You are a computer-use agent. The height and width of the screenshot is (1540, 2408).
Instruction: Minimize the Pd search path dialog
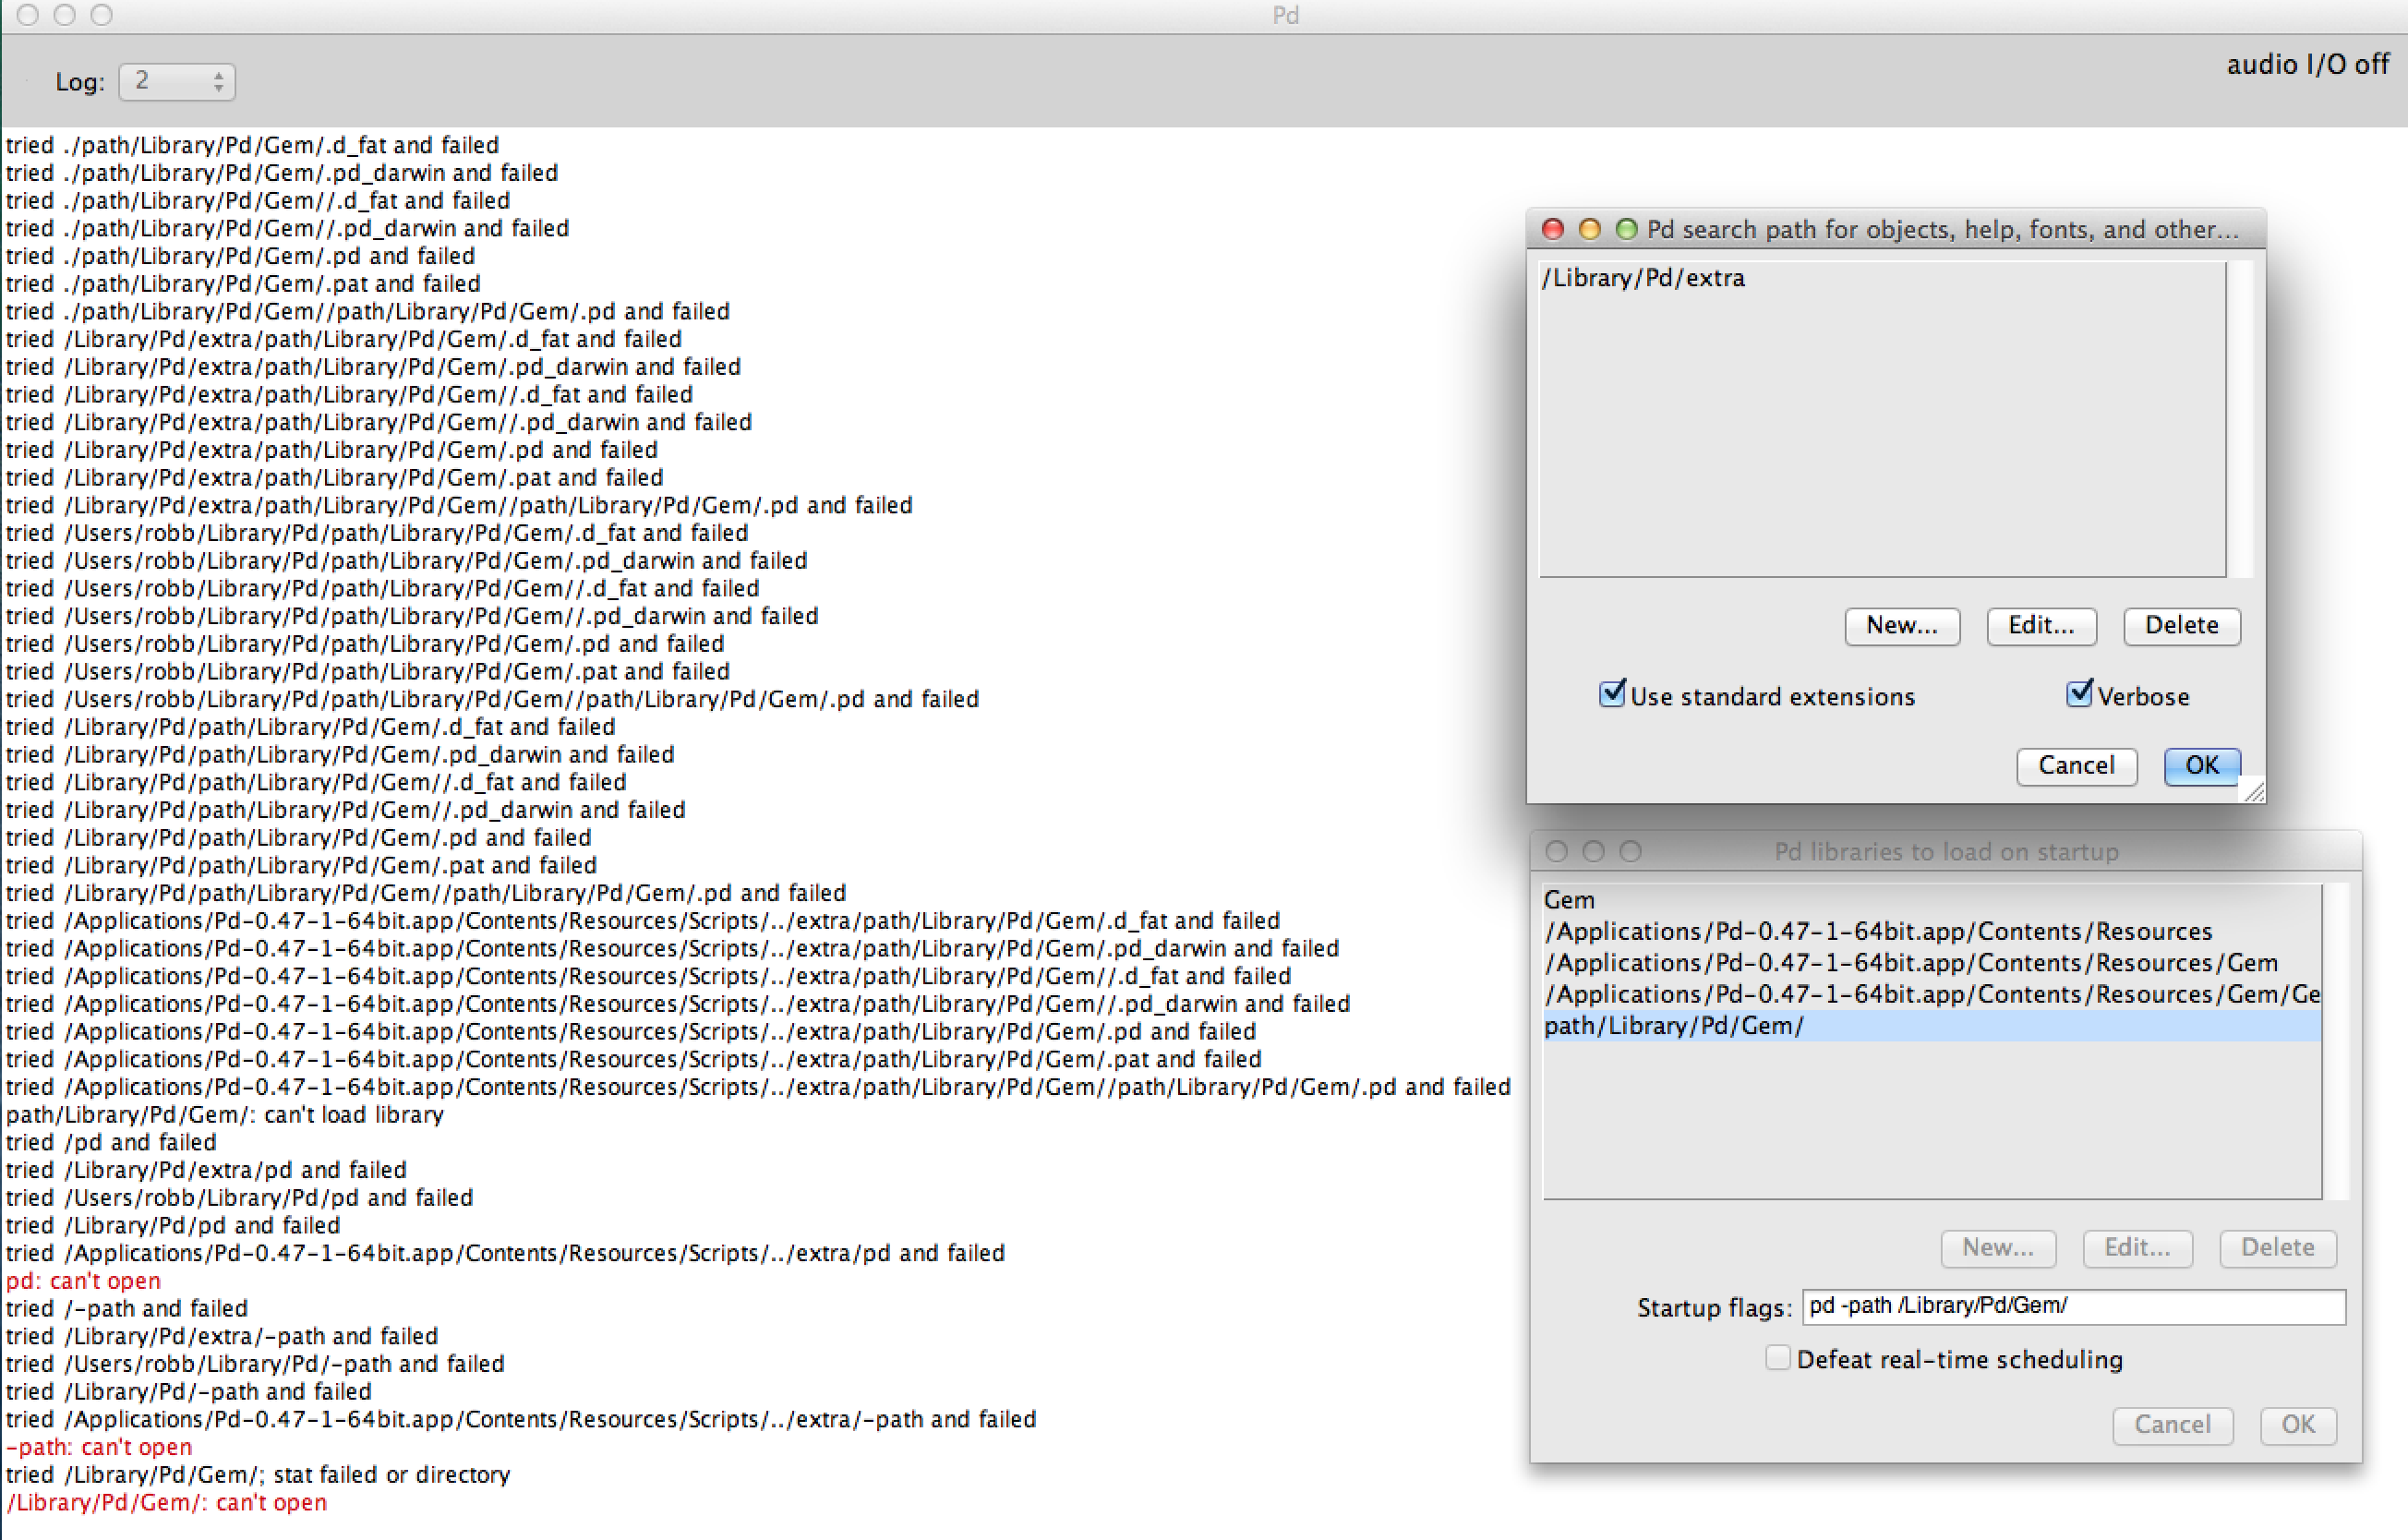(x=1590, y=229)
